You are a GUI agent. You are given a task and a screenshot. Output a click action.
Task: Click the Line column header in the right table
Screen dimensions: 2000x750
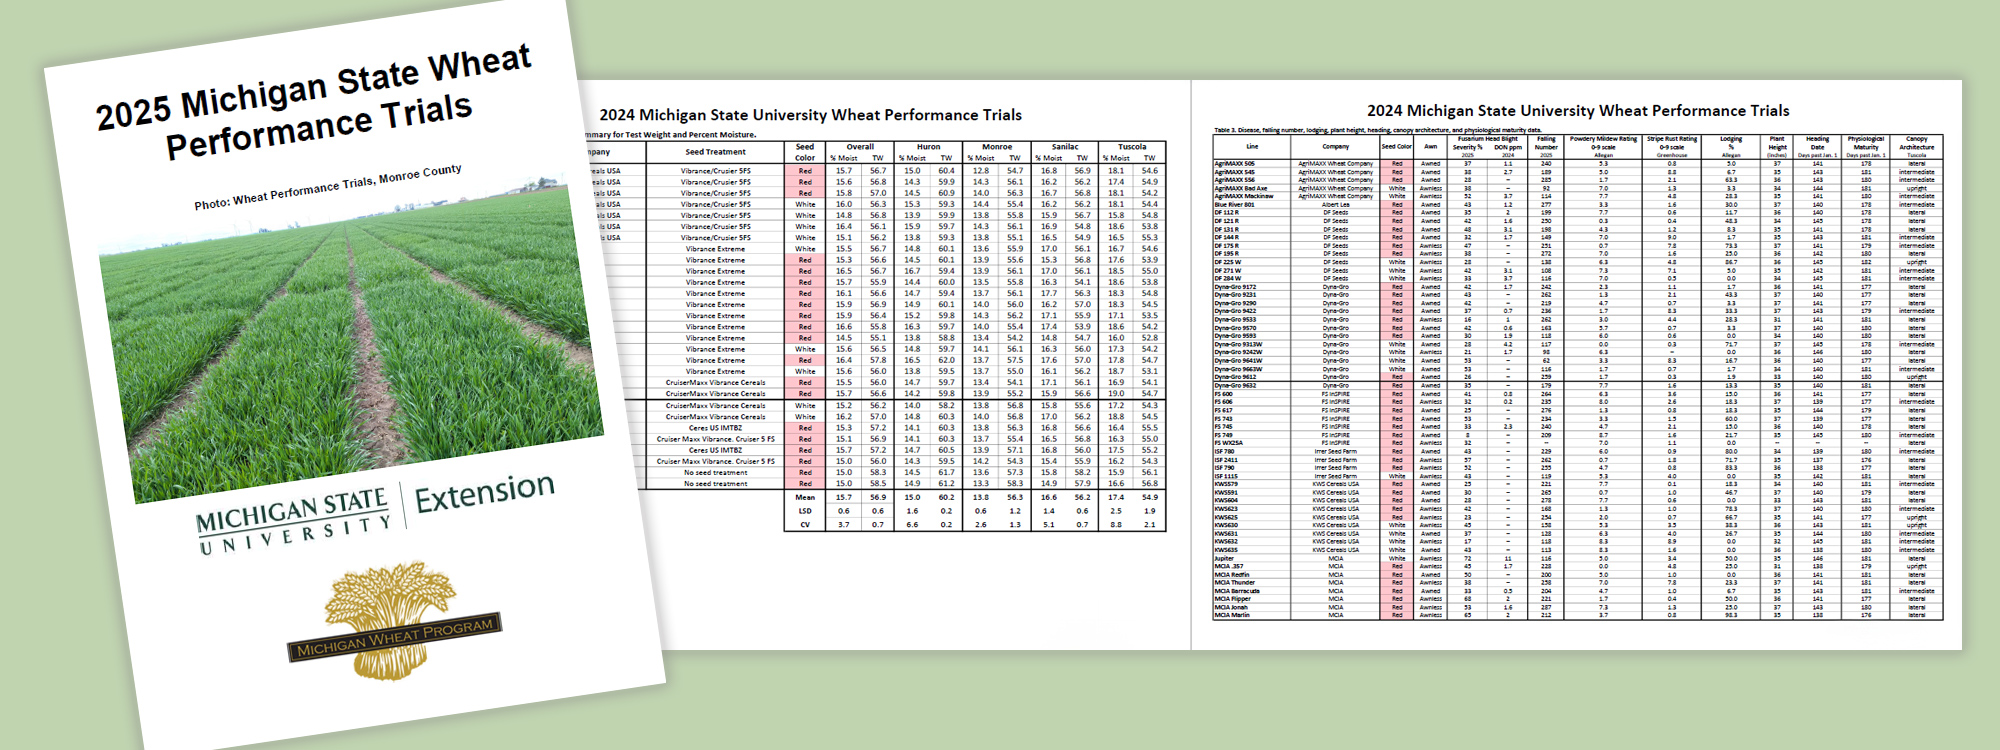pos(1252,147)
